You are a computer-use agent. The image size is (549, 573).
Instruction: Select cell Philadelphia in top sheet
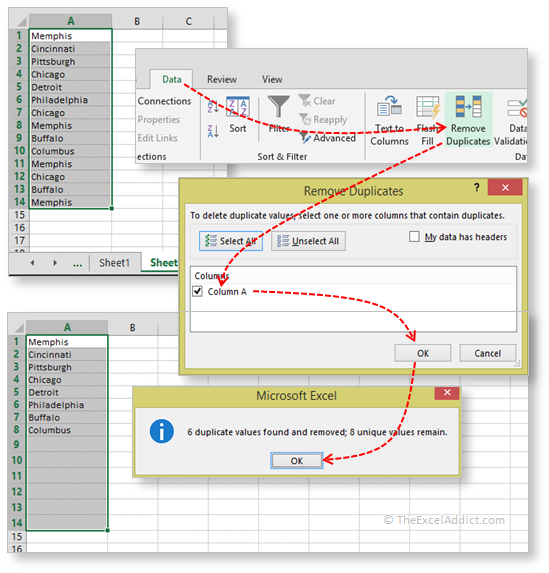coord(70,100)
